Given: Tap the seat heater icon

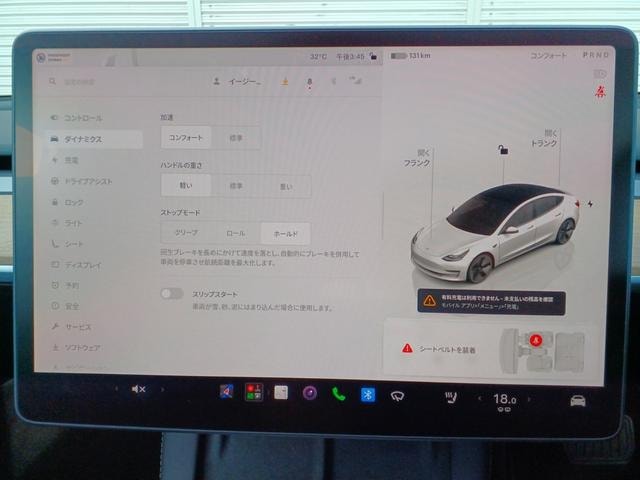Looking at the screenshot, I should (x=450, y=398).
